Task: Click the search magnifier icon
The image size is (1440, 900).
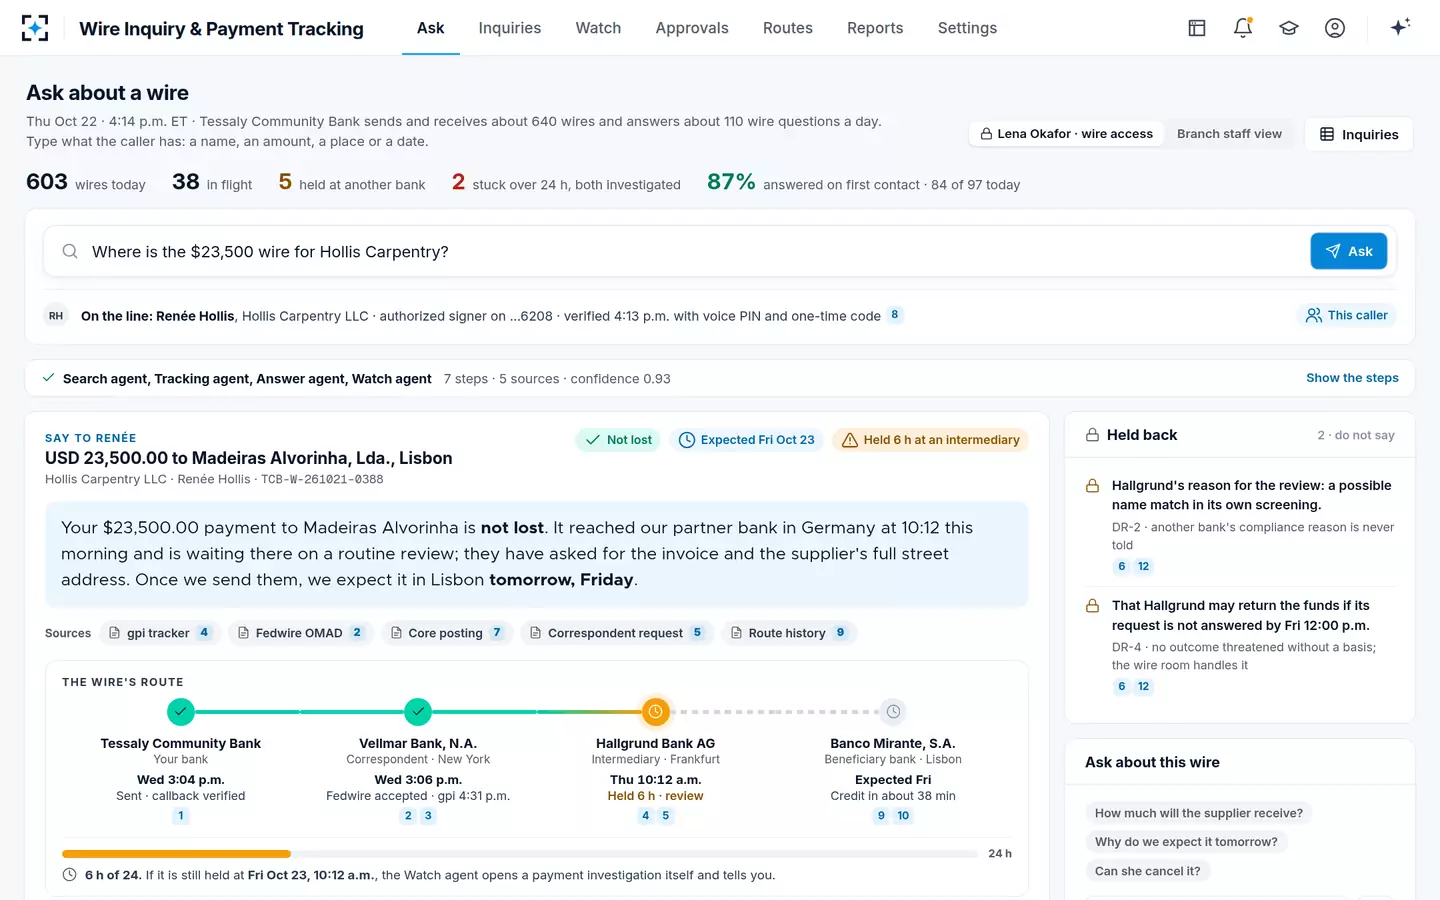Action: [x=70, y=251]
